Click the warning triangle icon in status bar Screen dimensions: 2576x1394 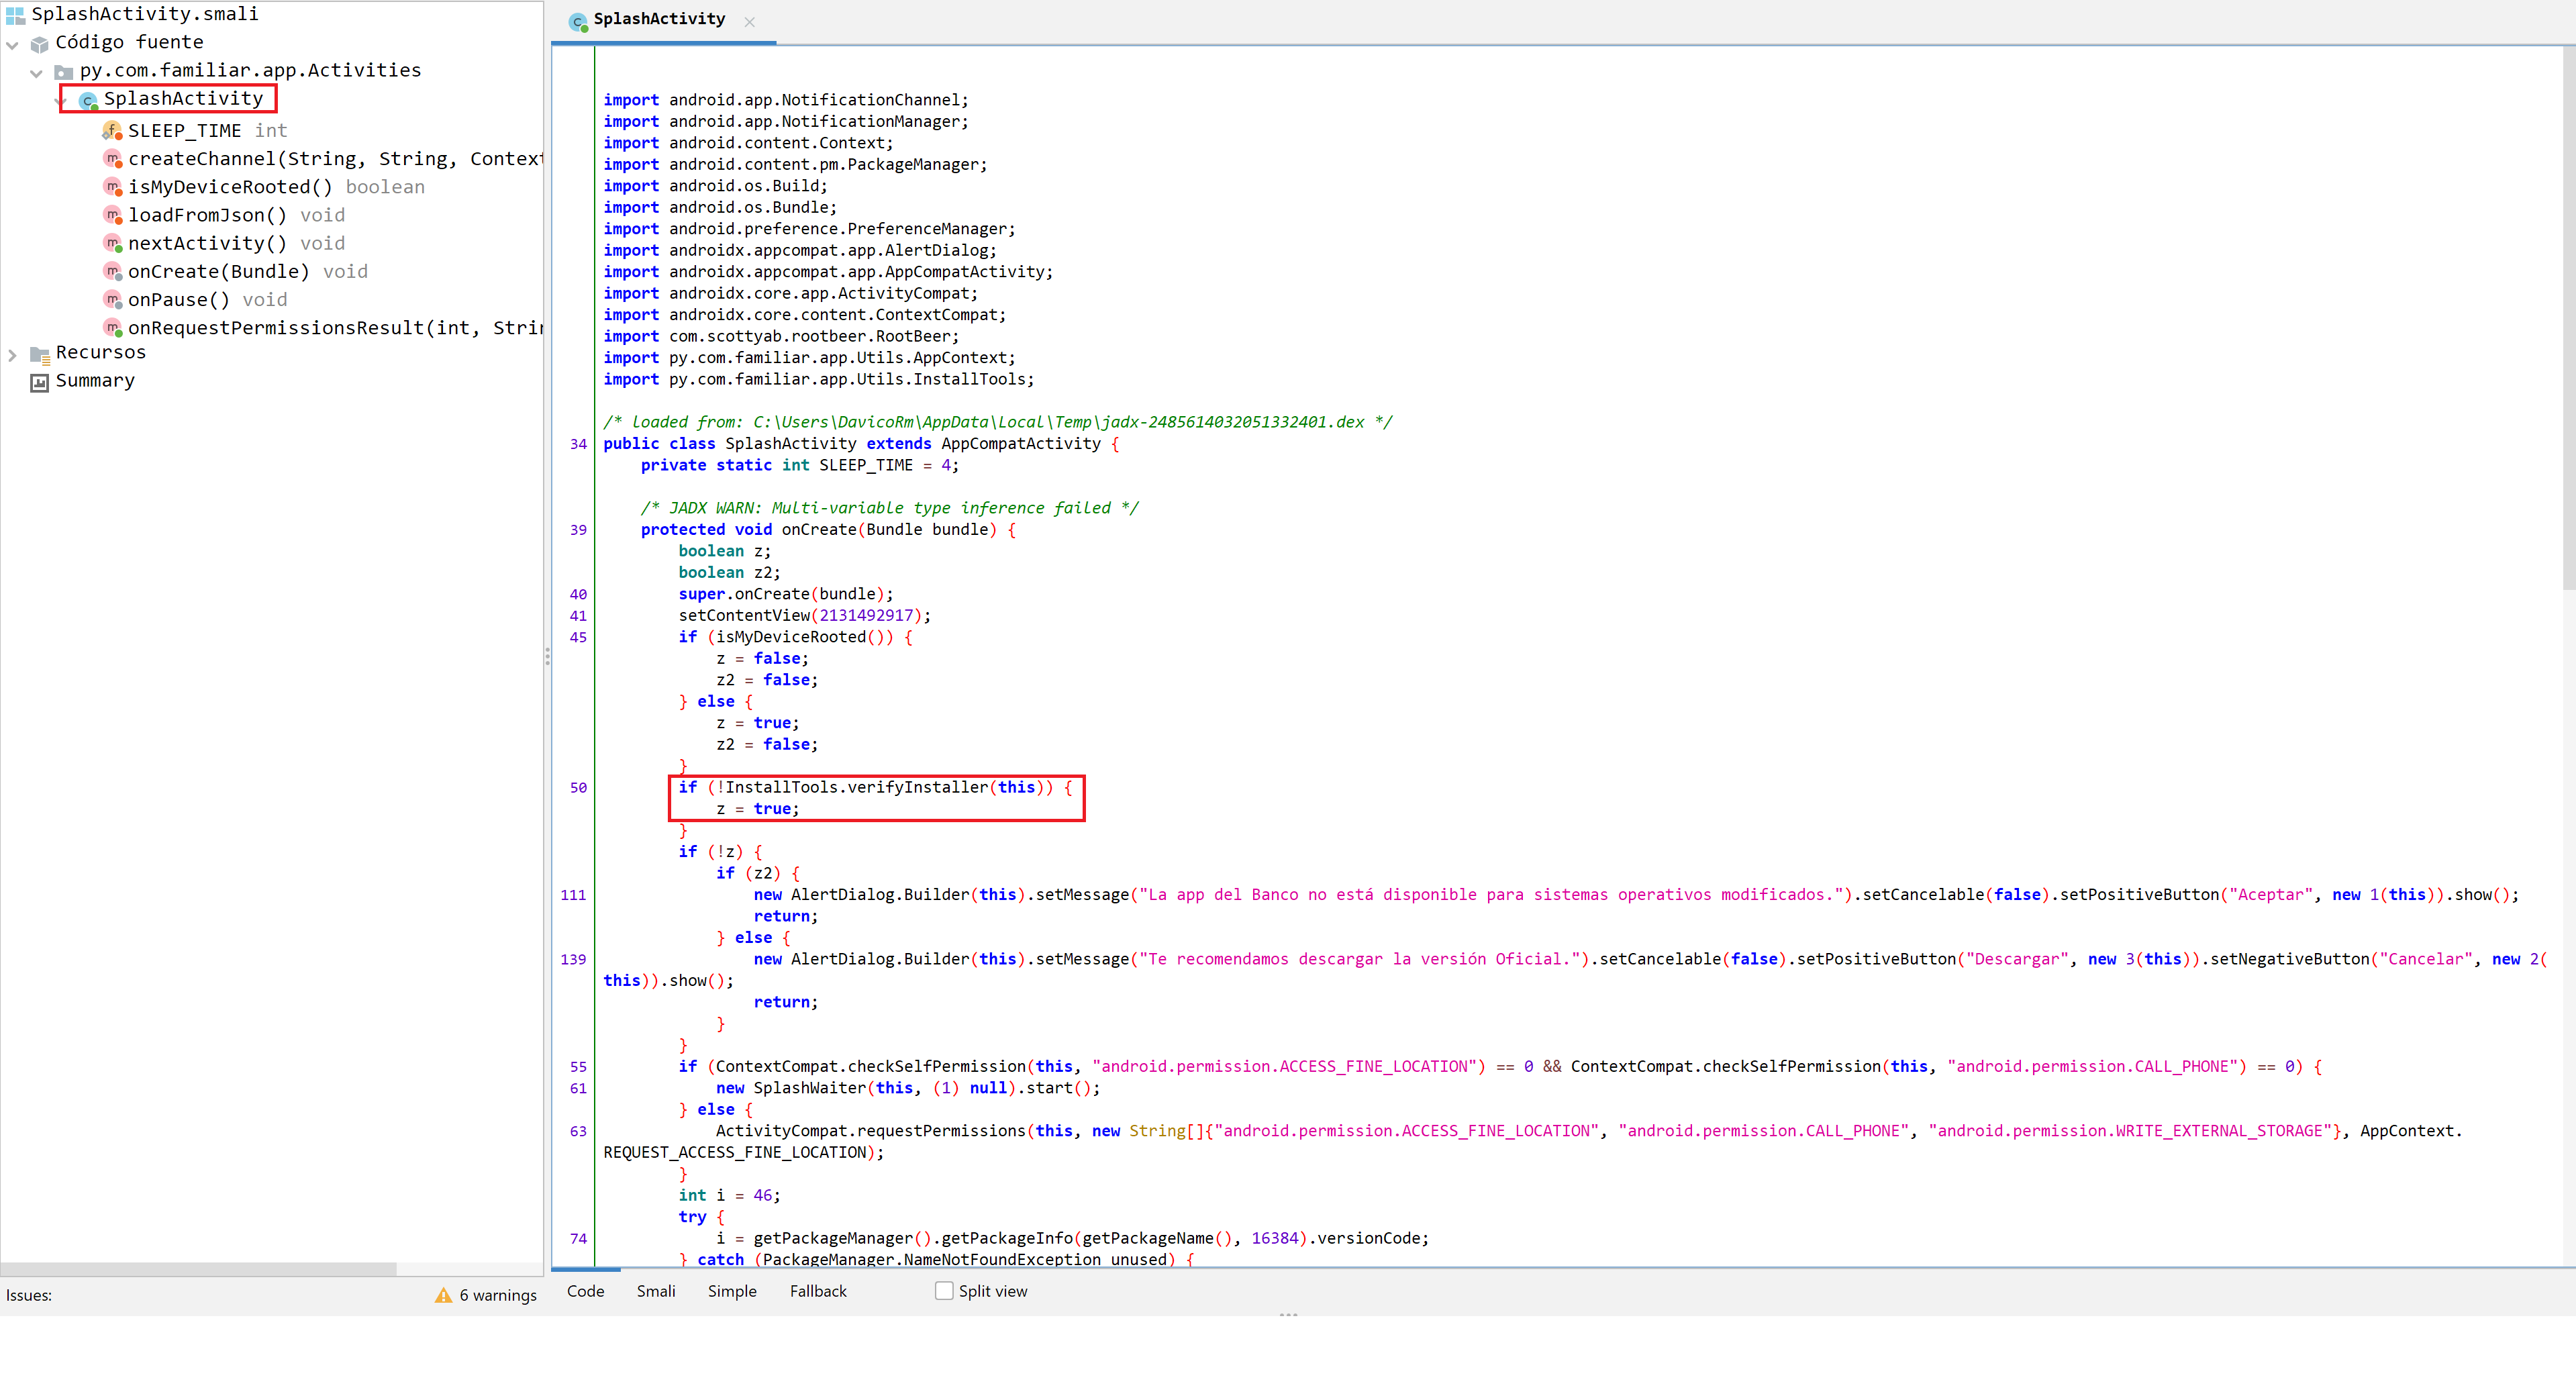pyautogui.click(x=443, y=1295)
